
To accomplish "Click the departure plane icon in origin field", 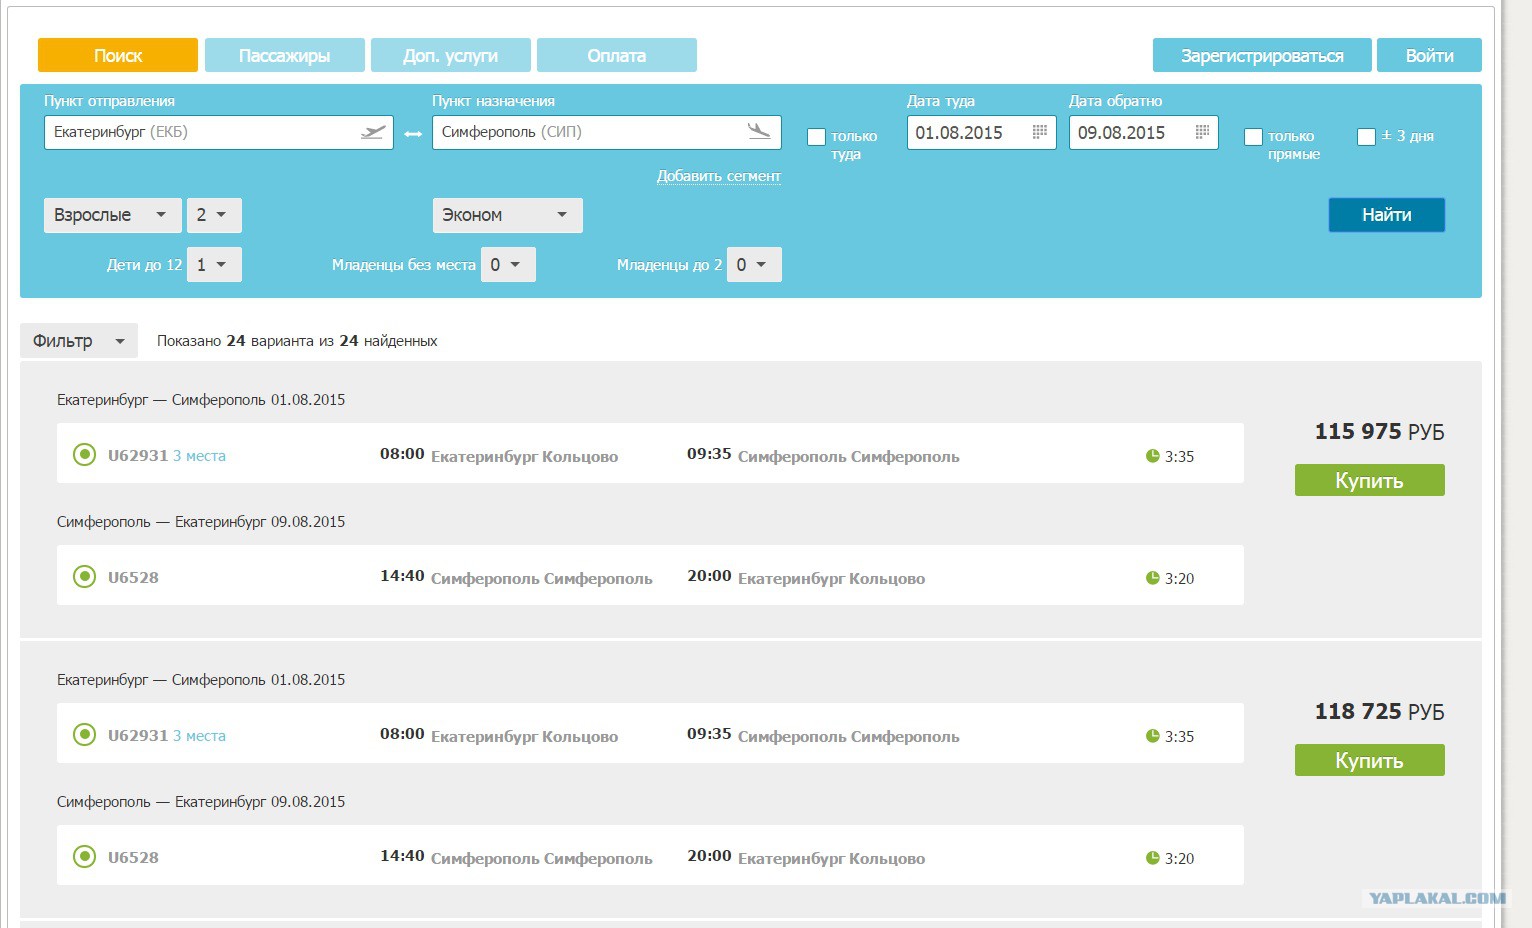I will (x=373, y=132).
